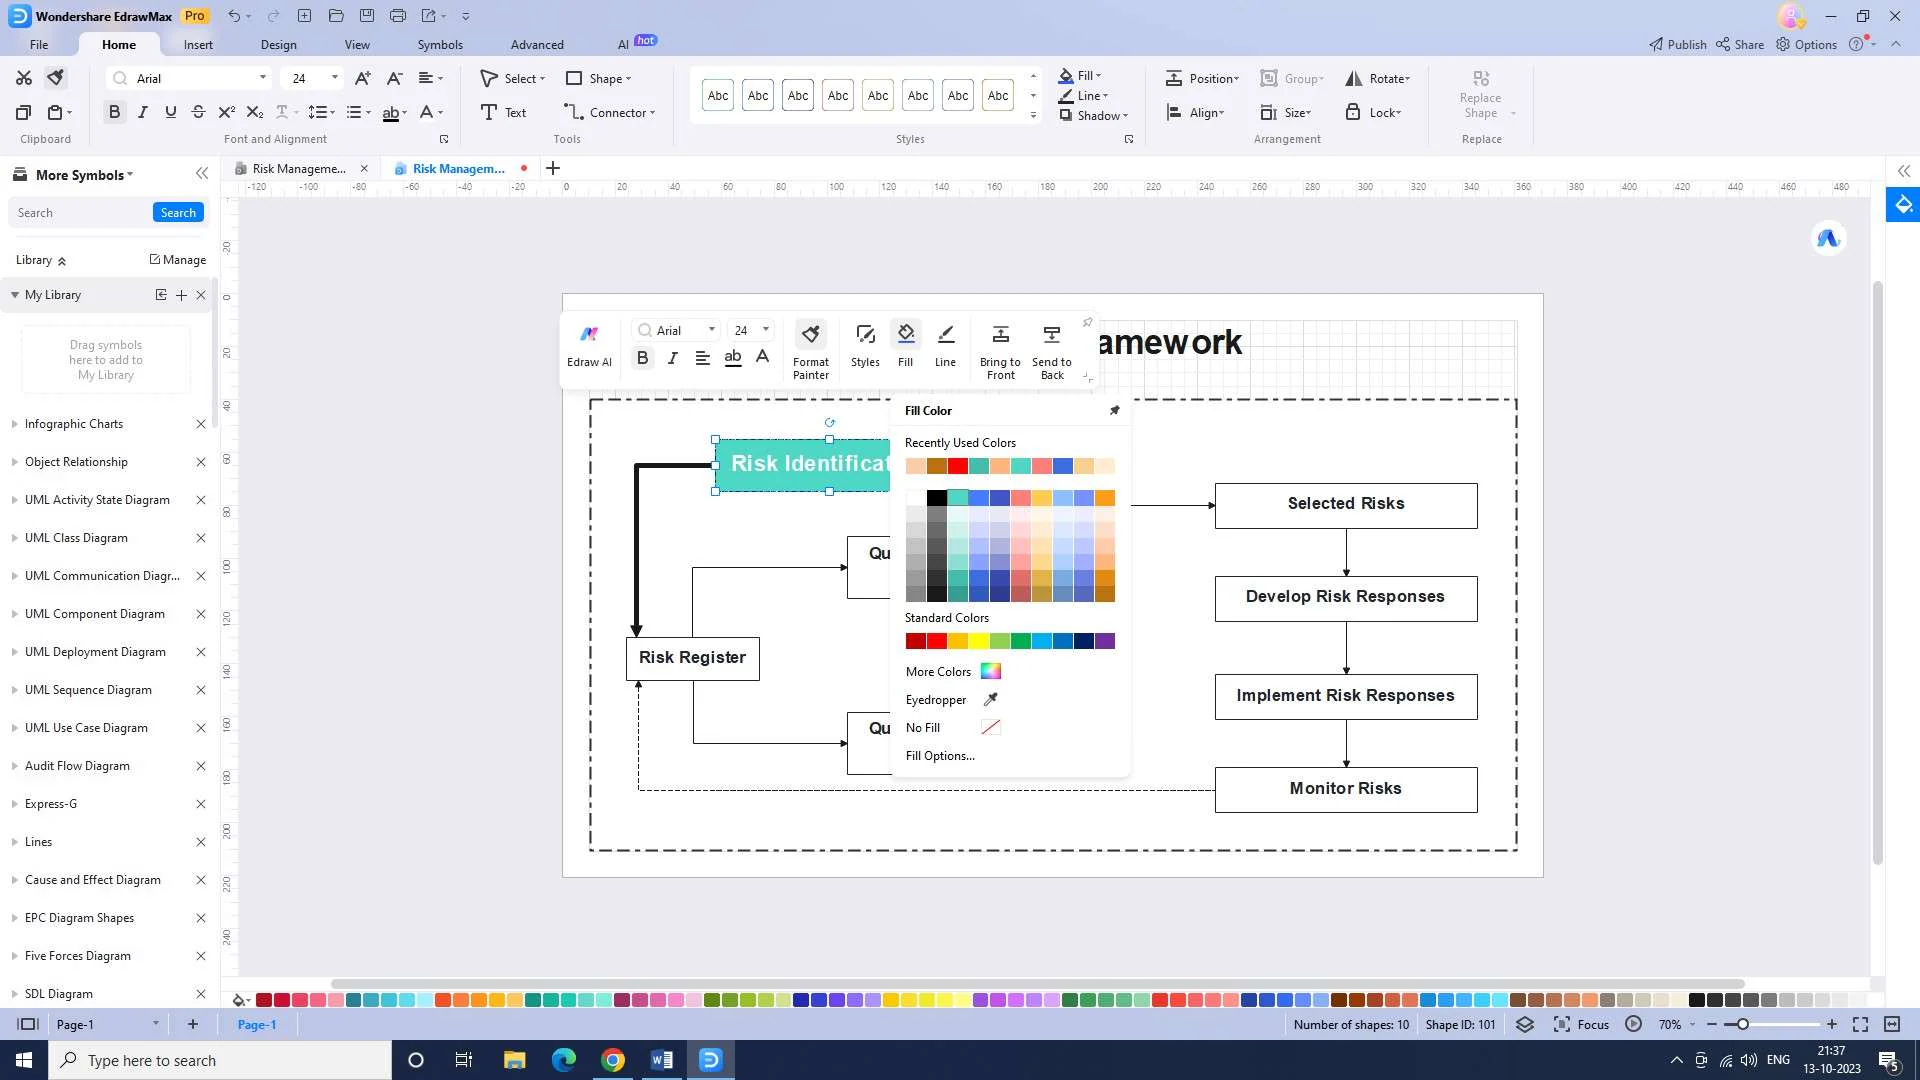Select the Eyedropper tool in Fill Color
This screenshot has height=1080, width=1920.
990,699
